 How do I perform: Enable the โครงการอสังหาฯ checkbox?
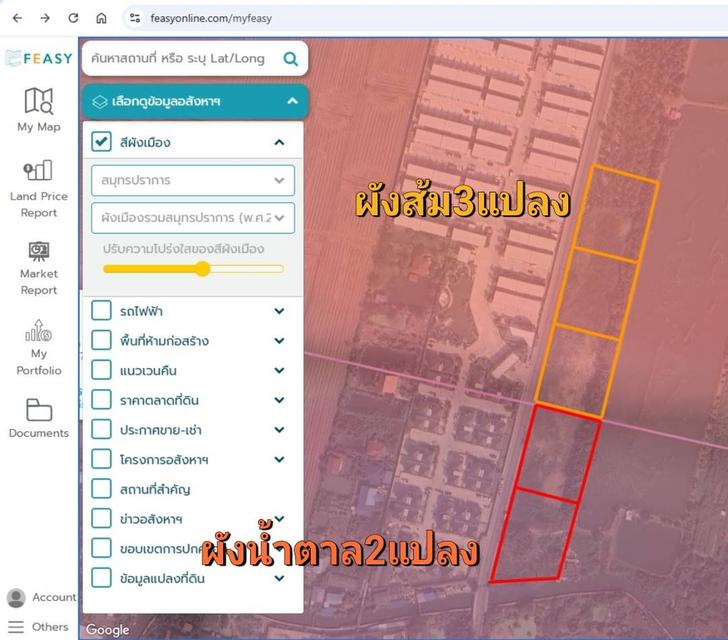pos(101,459)
